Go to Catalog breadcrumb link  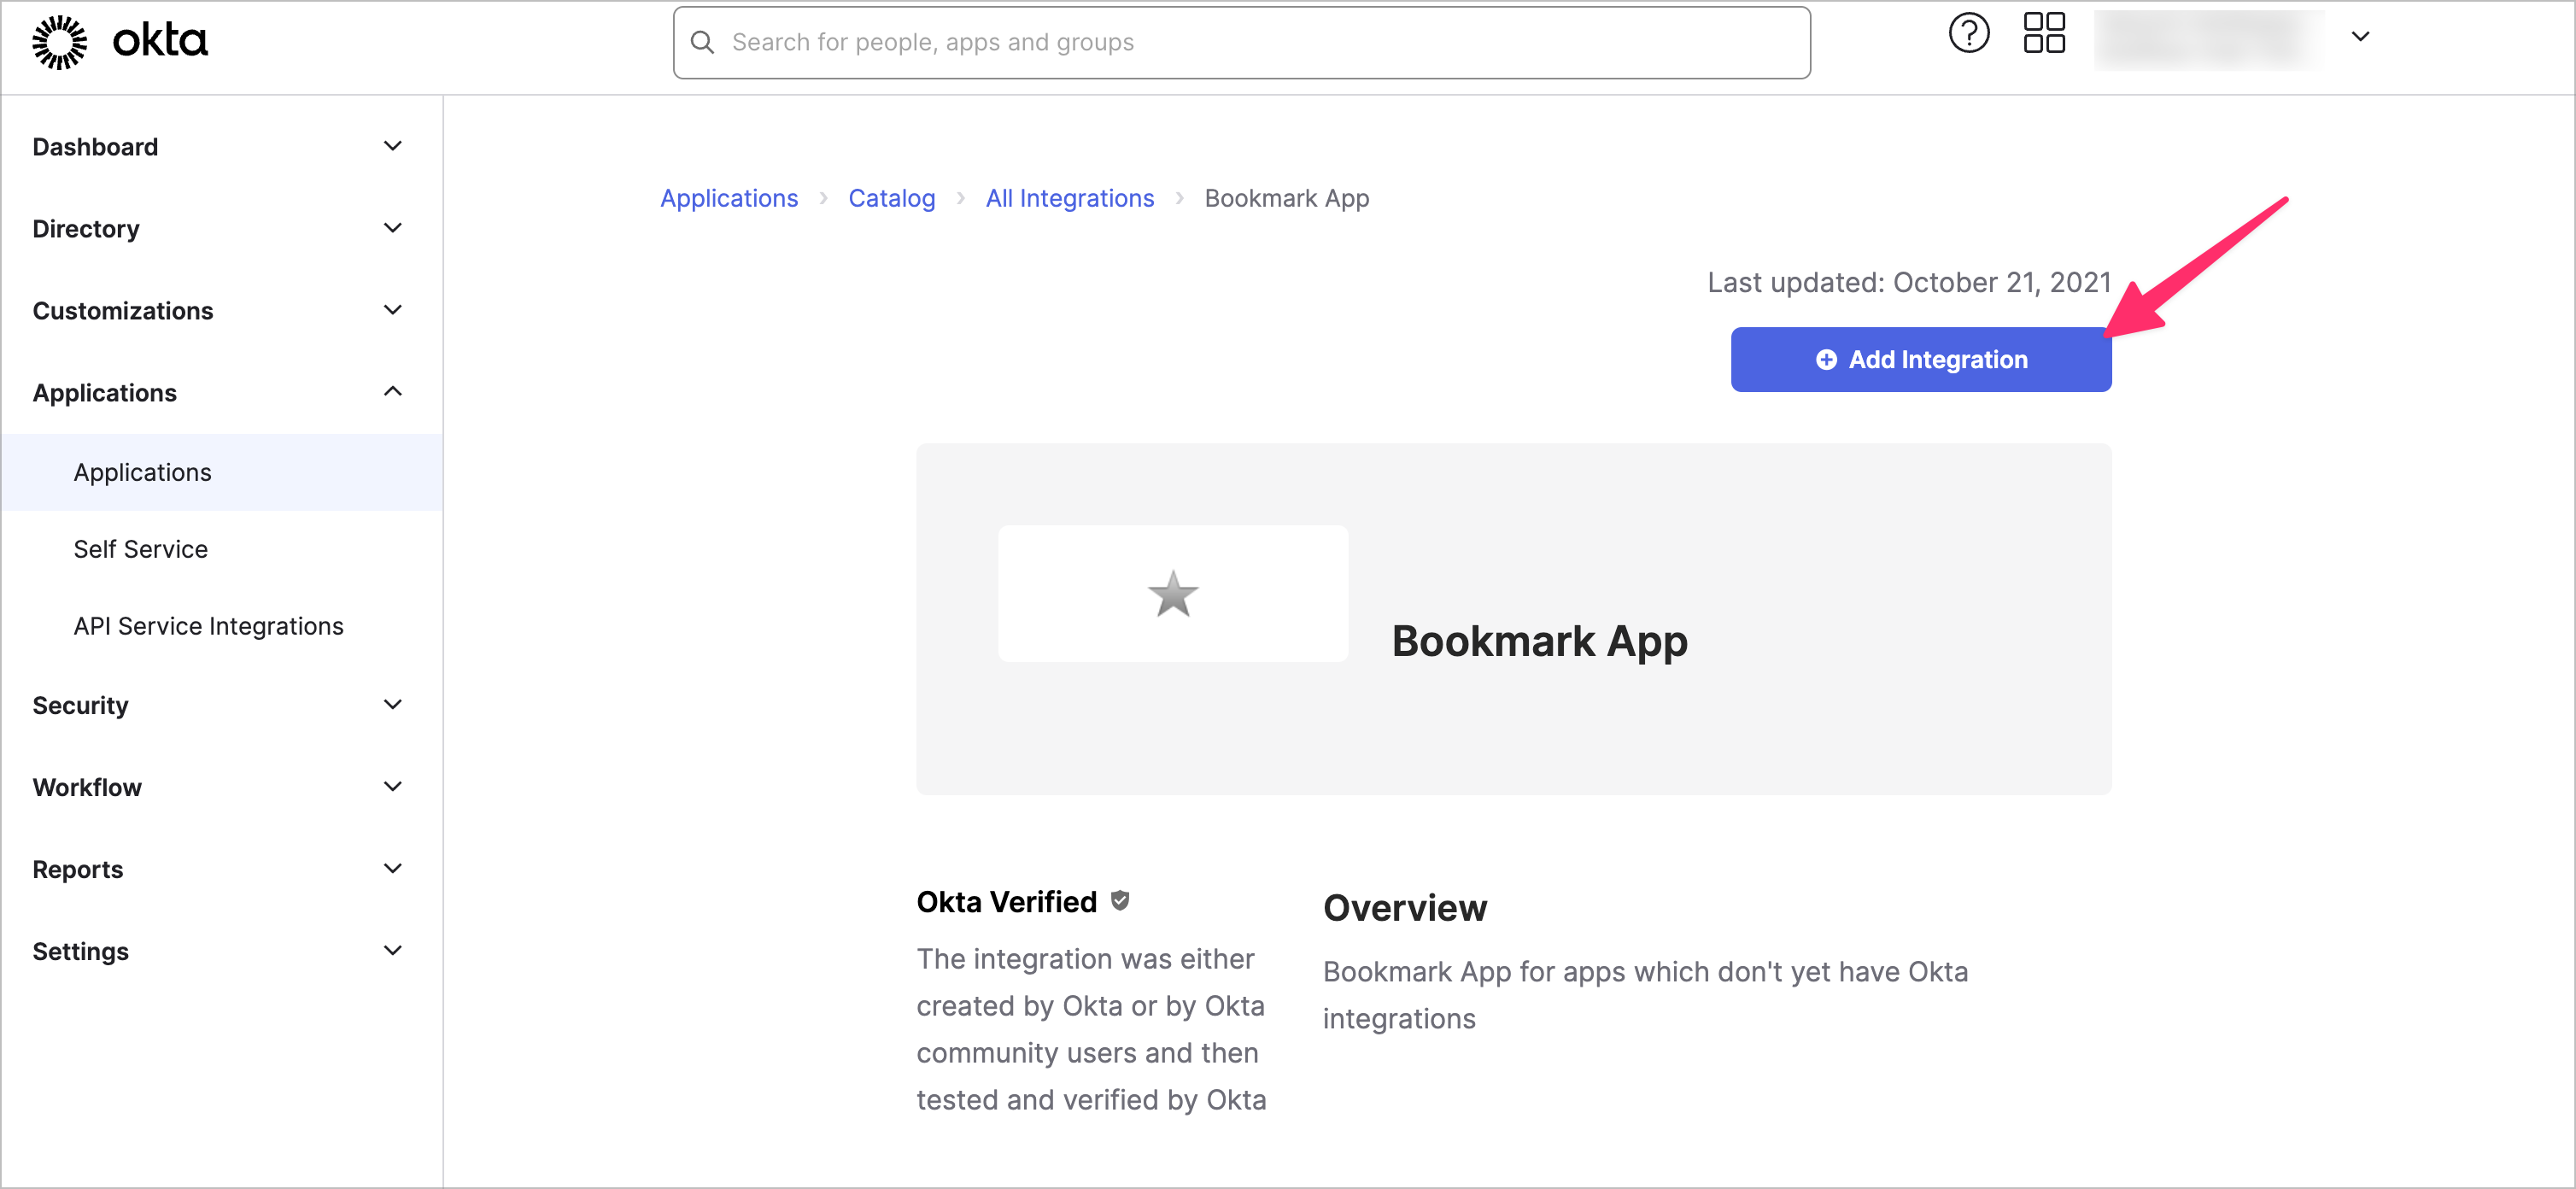pyautogui.click(x=892, y=198)
